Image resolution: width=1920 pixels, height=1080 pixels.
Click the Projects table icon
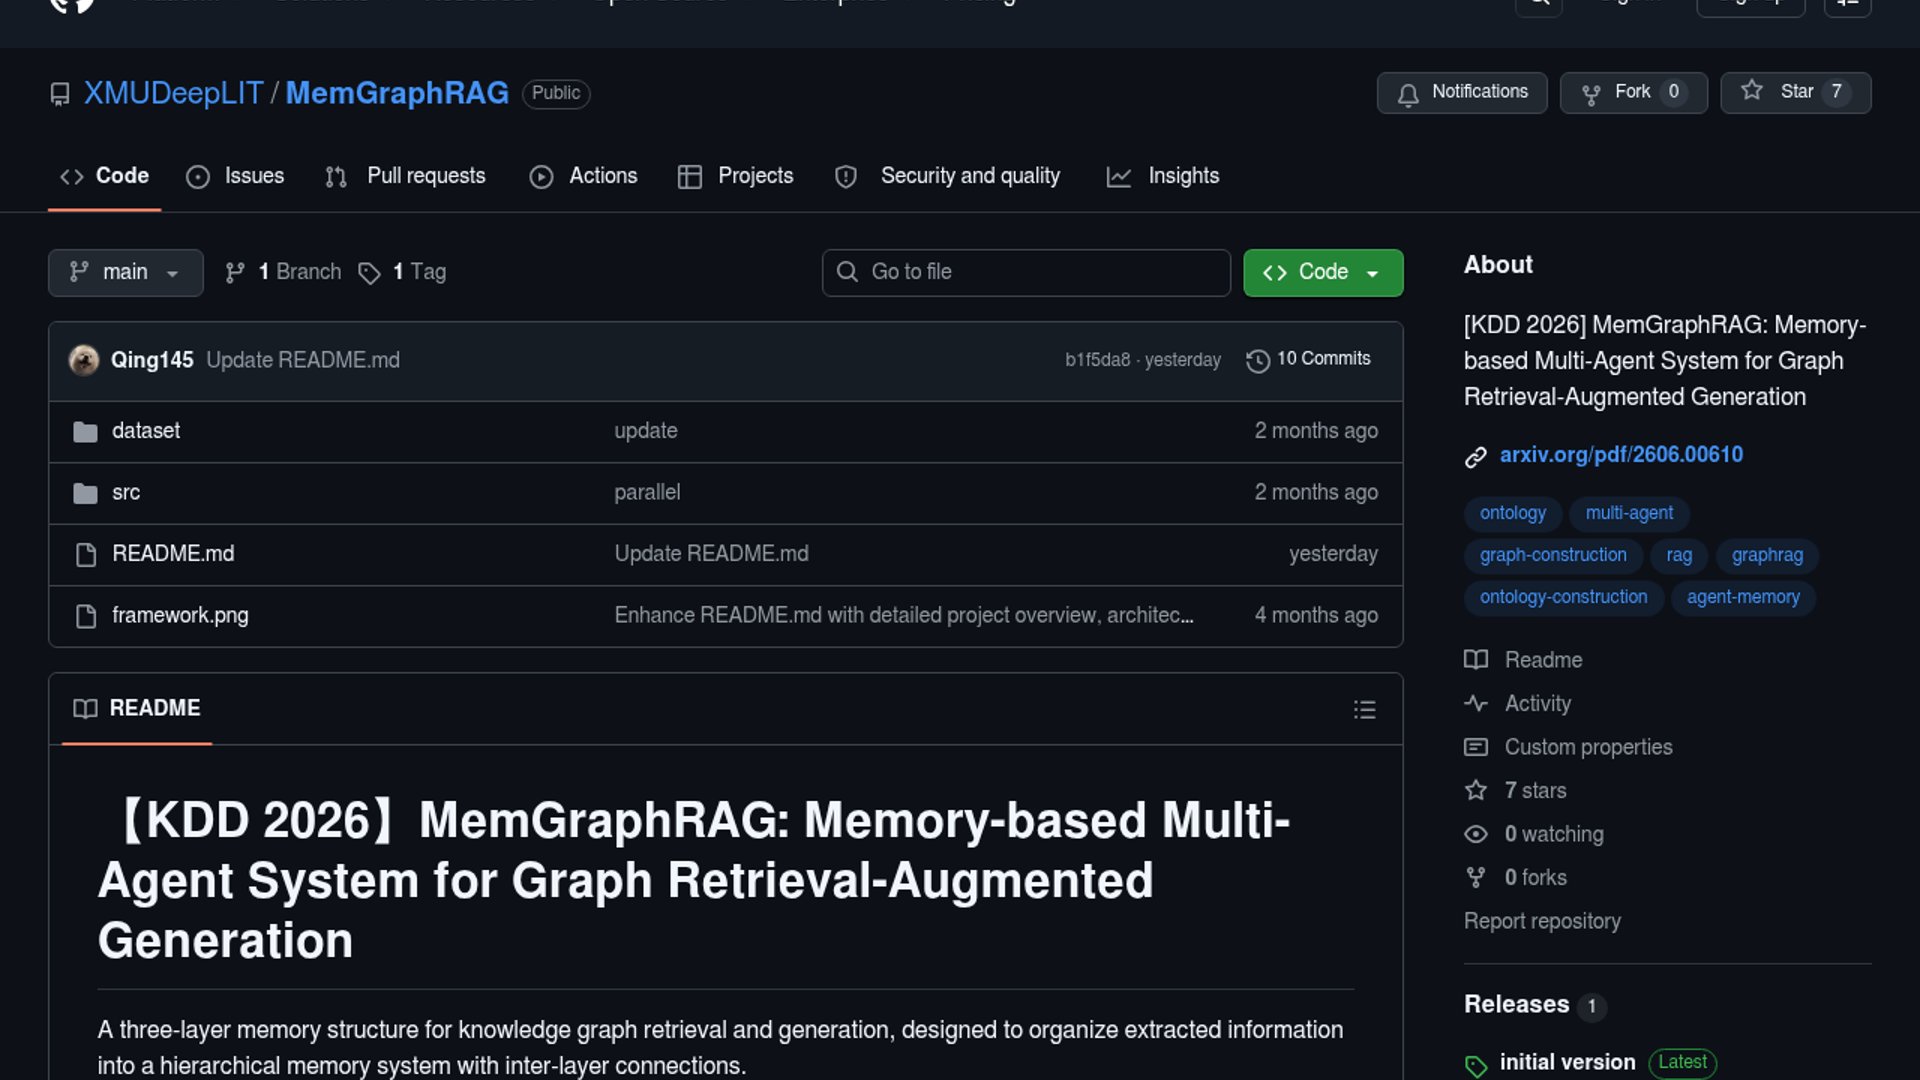[x=690, y=177]
